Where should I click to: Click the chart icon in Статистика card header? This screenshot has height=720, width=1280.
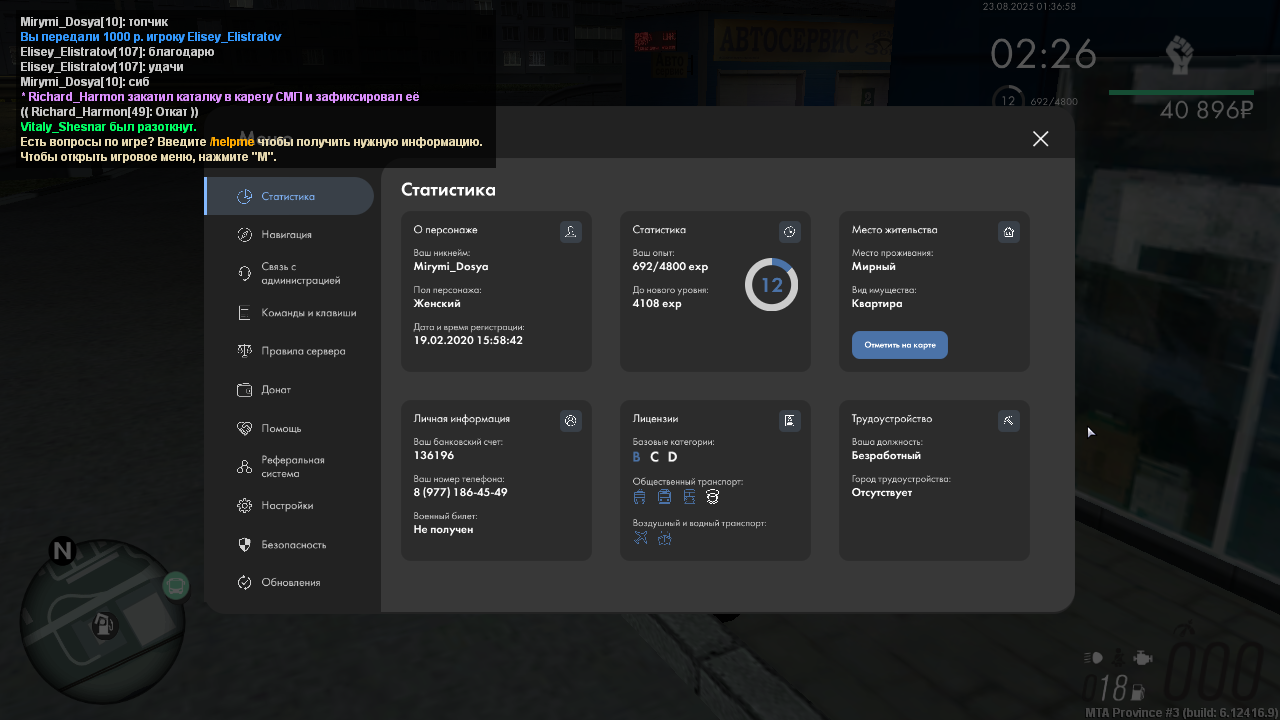(x=789, y=232)
